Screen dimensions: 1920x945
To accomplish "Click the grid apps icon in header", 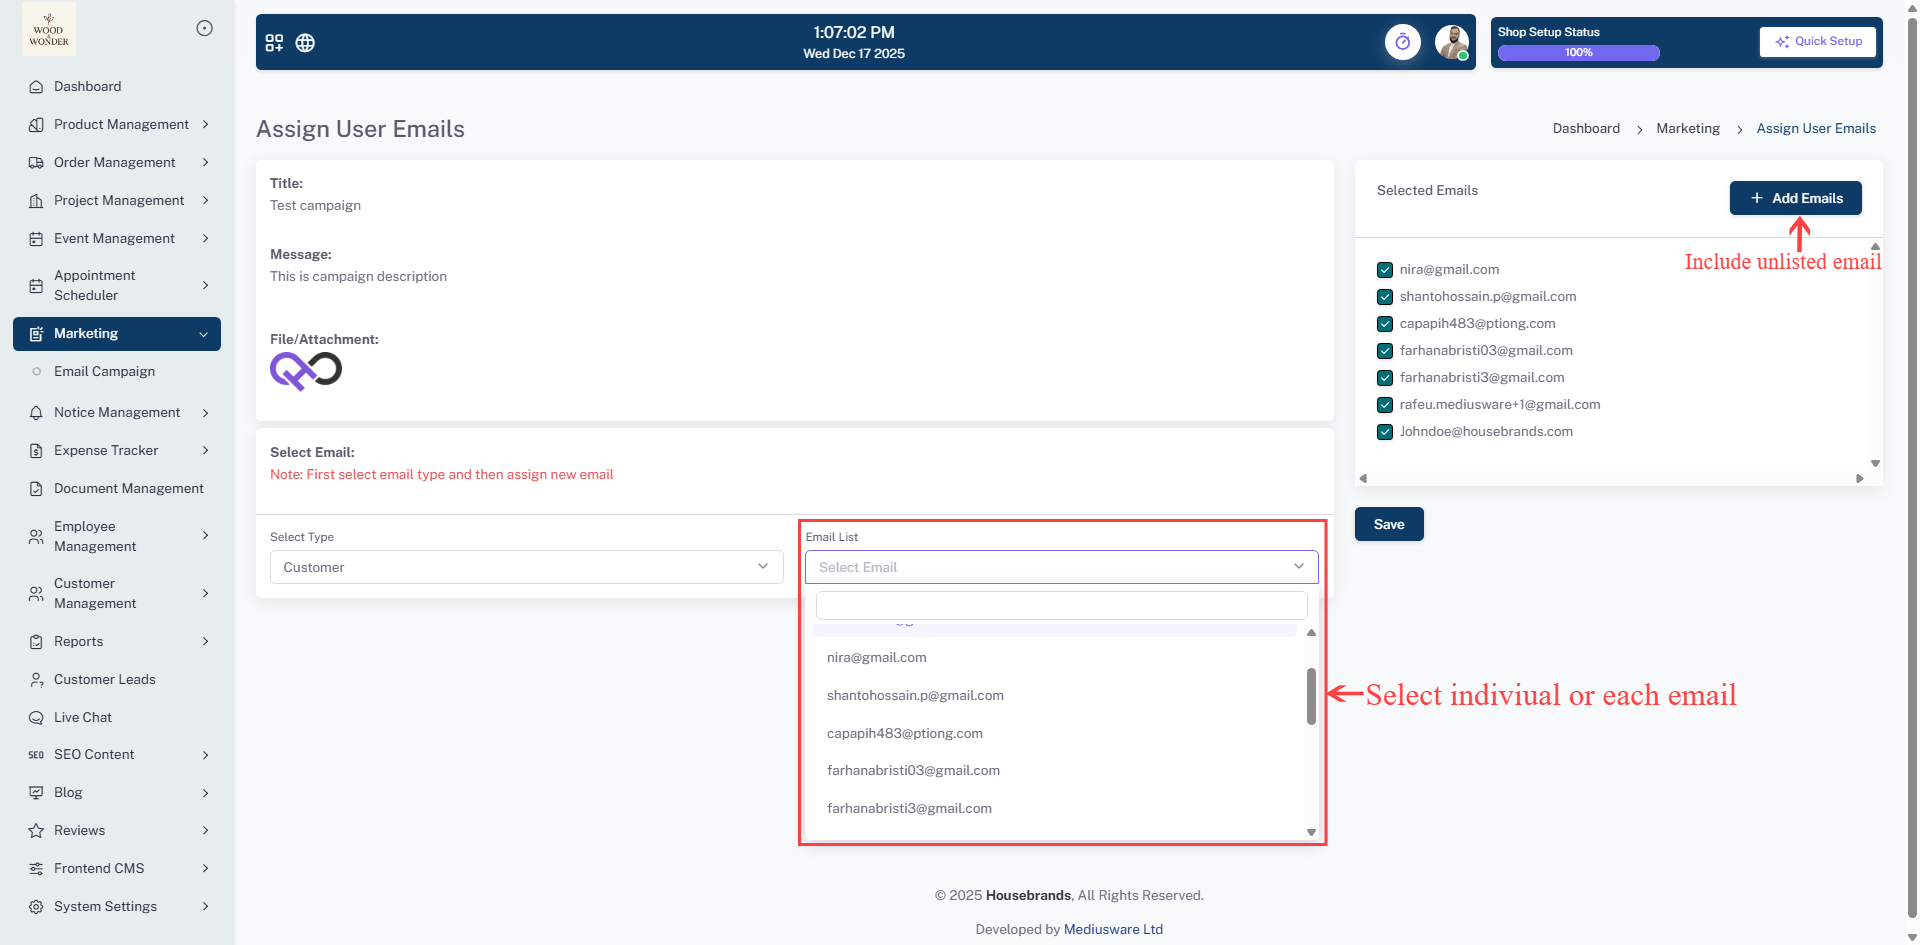I will pyautogui.click(x=274, y=43).
